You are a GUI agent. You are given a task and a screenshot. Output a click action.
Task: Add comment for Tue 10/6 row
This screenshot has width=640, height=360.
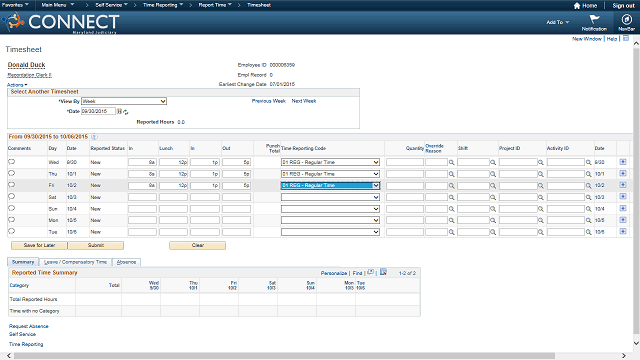pyautogui.click(x=11, y=231)
